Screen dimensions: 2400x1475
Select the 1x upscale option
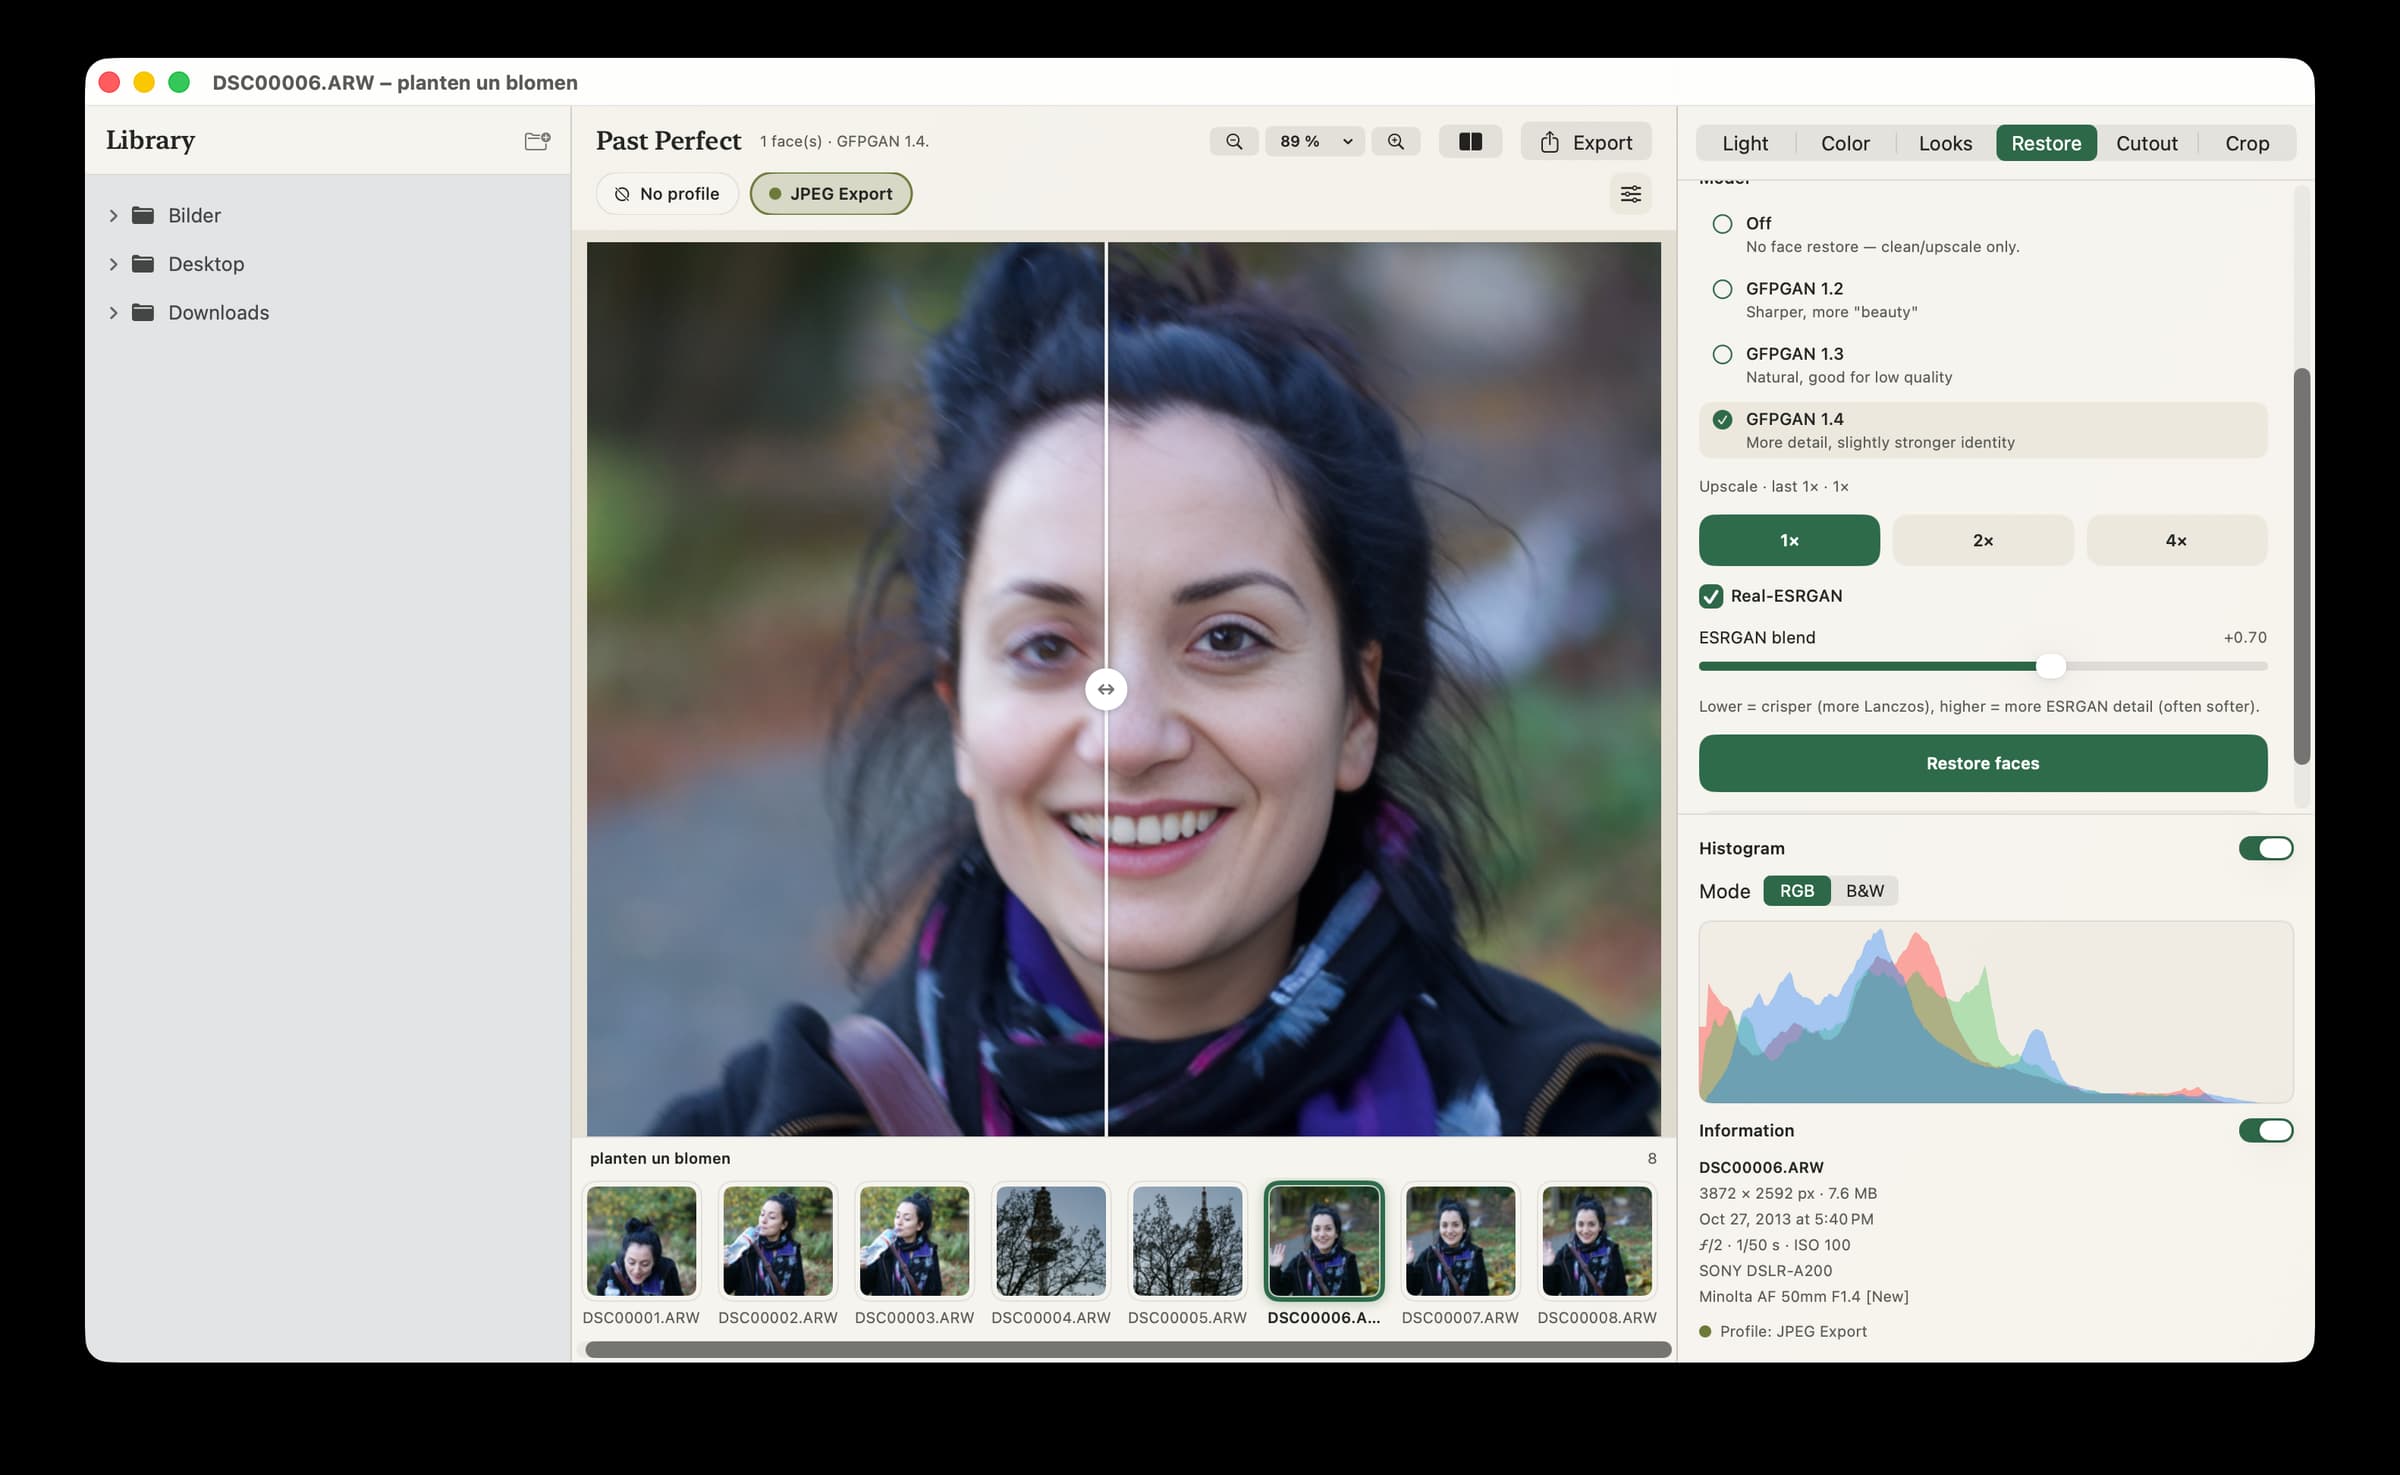[1789, 540]
